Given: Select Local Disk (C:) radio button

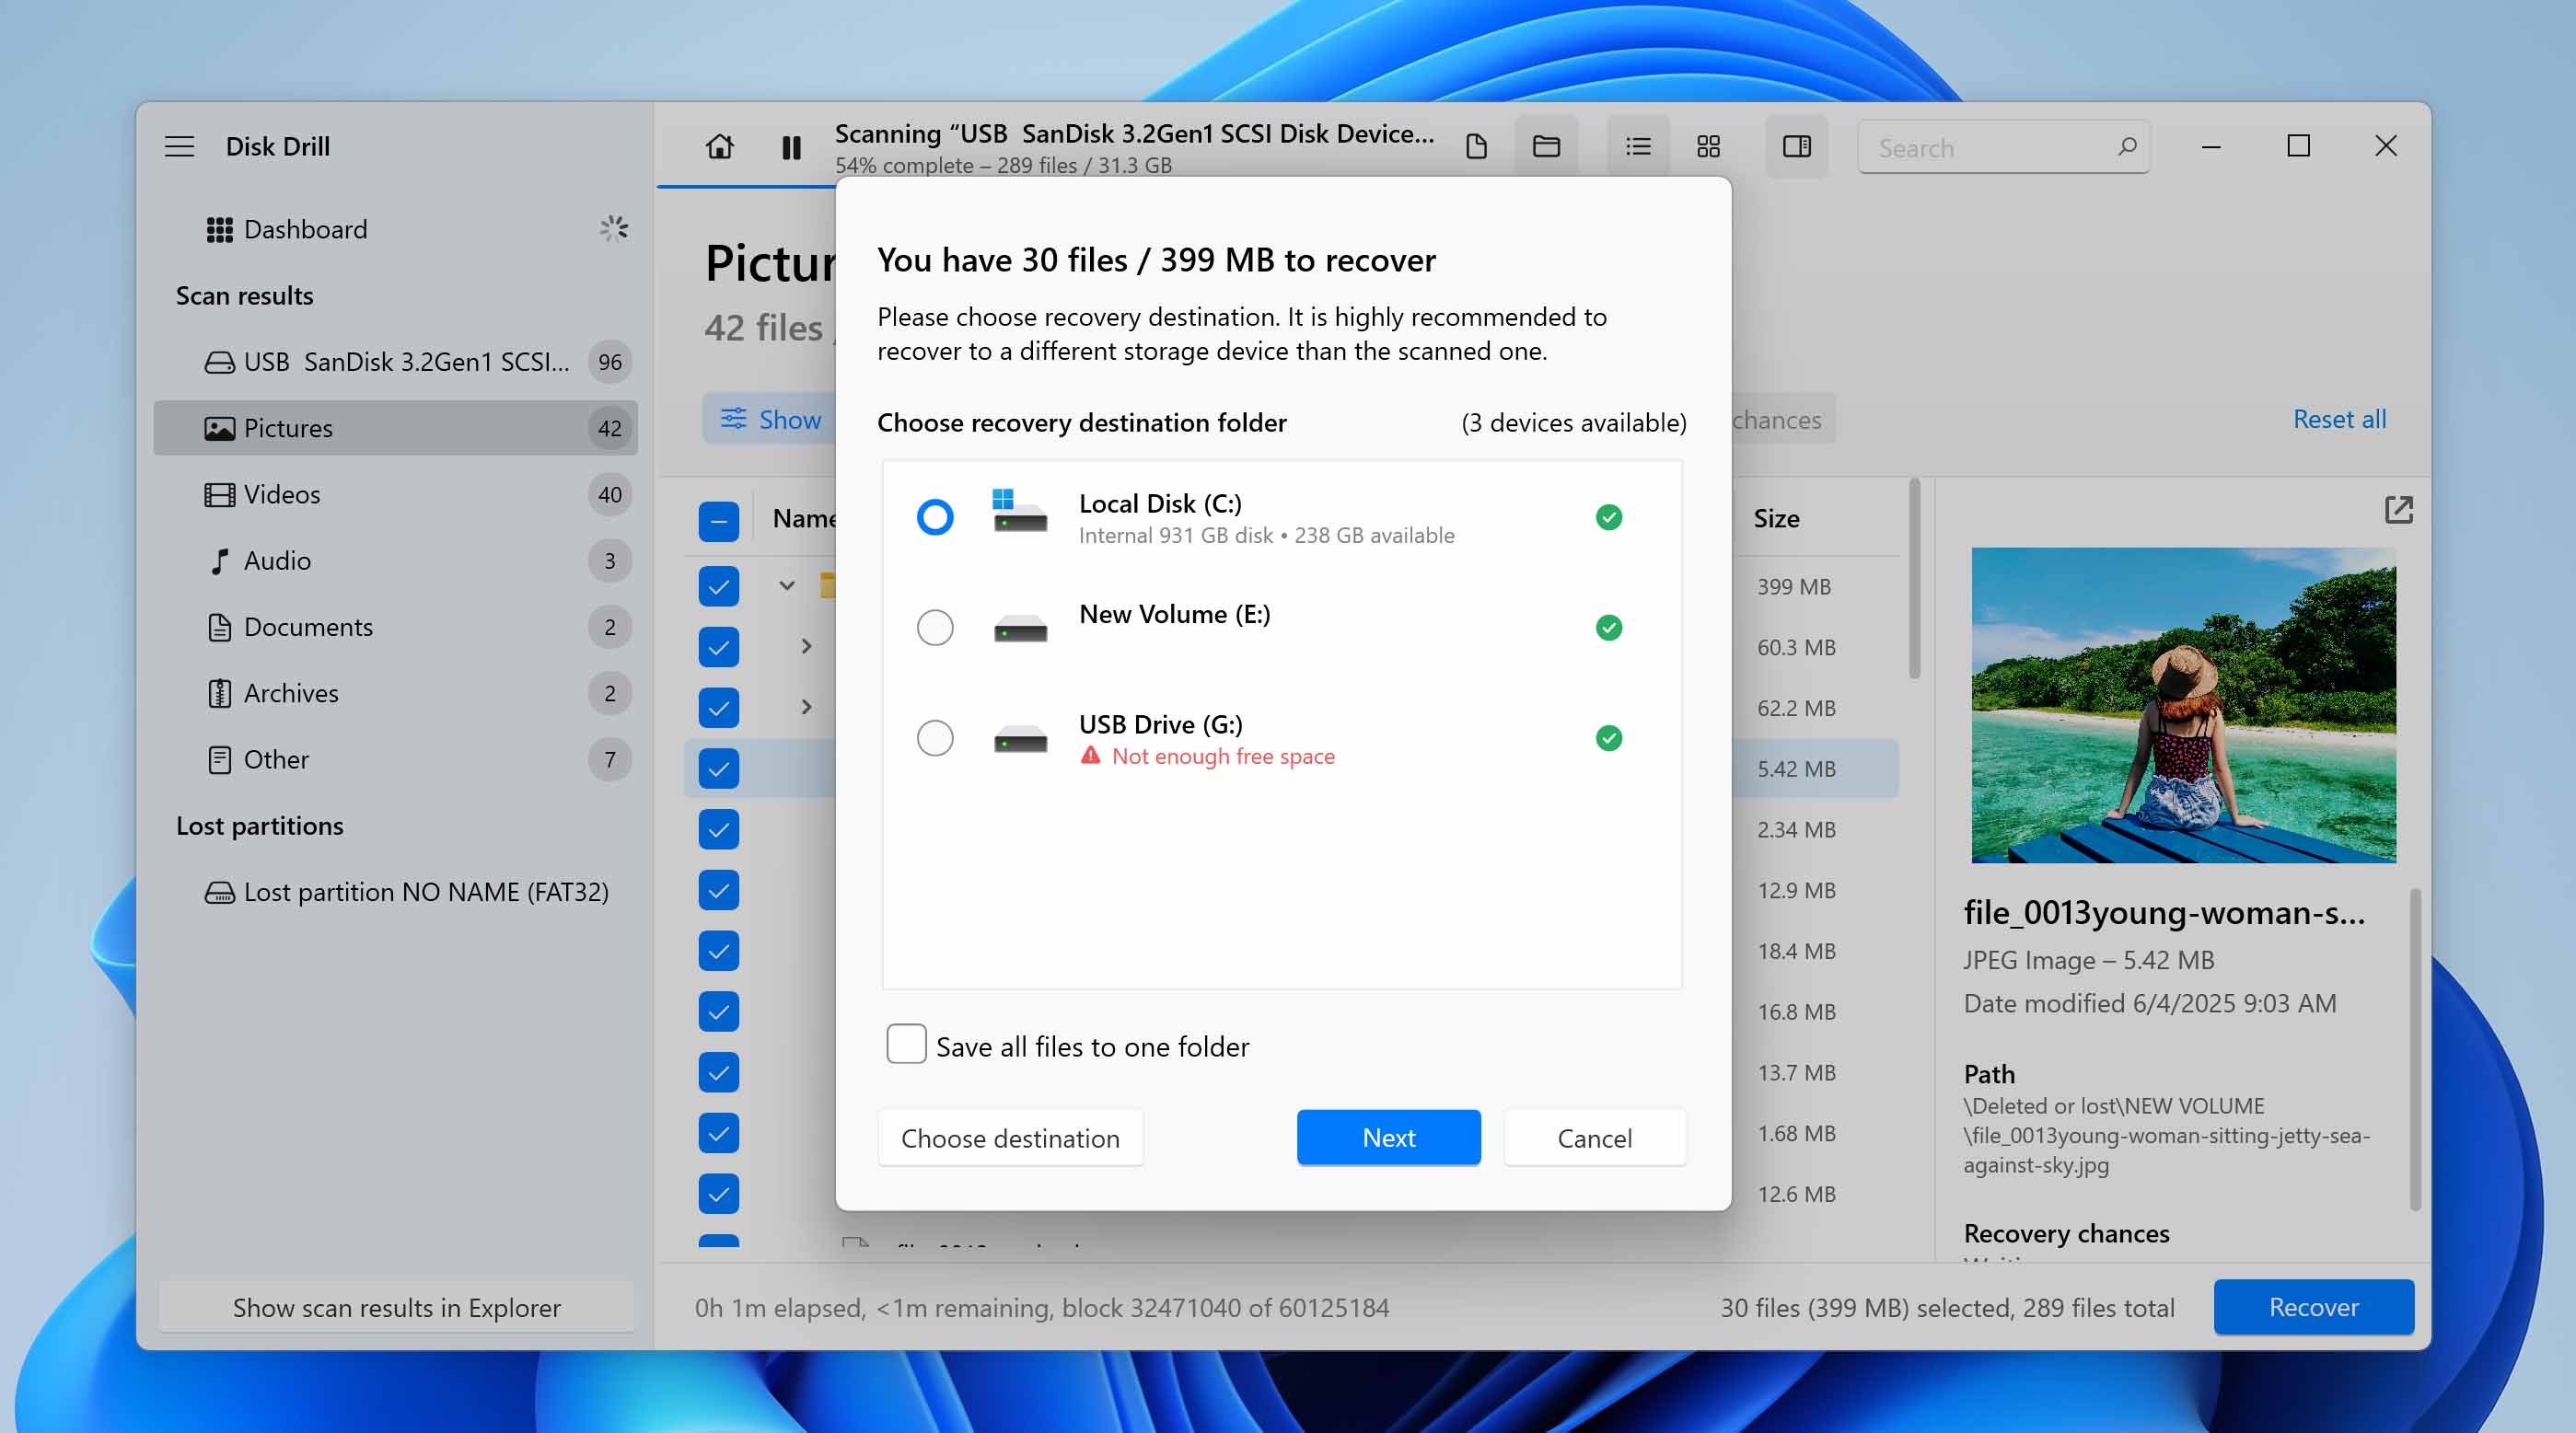Looking at the screenshot, I should pyautogui.click(x=935, y=517).
